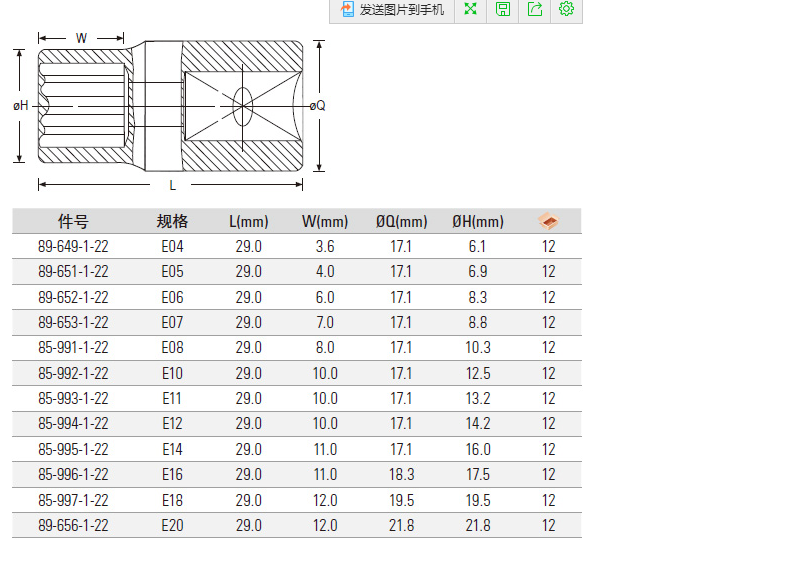Image resolution: width=794 pixels, height=562 pixels.
Task: Select part number 89-656-1-22
Action: click(73, 526)
